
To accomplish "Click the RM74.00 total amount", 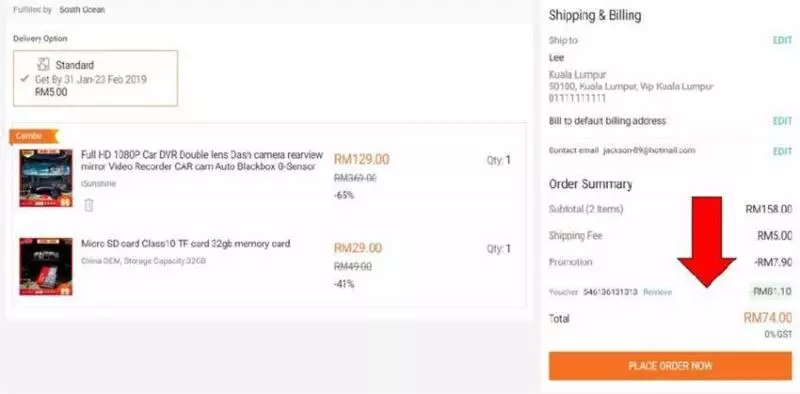I will [767, 318].
